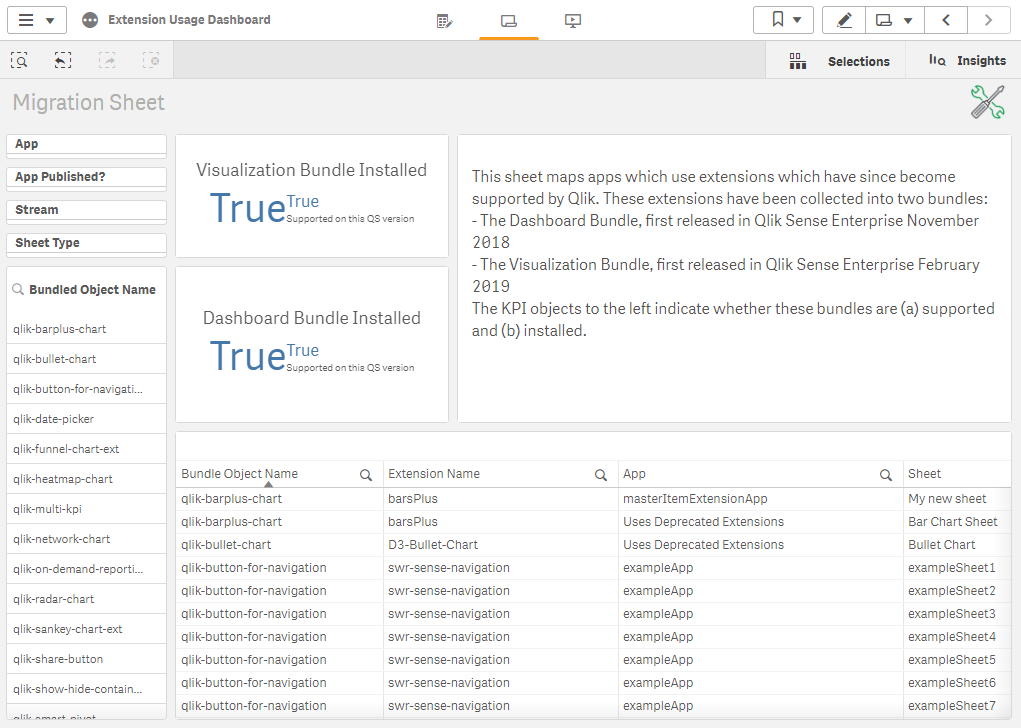Open the Sheets list dropdown

895,20
